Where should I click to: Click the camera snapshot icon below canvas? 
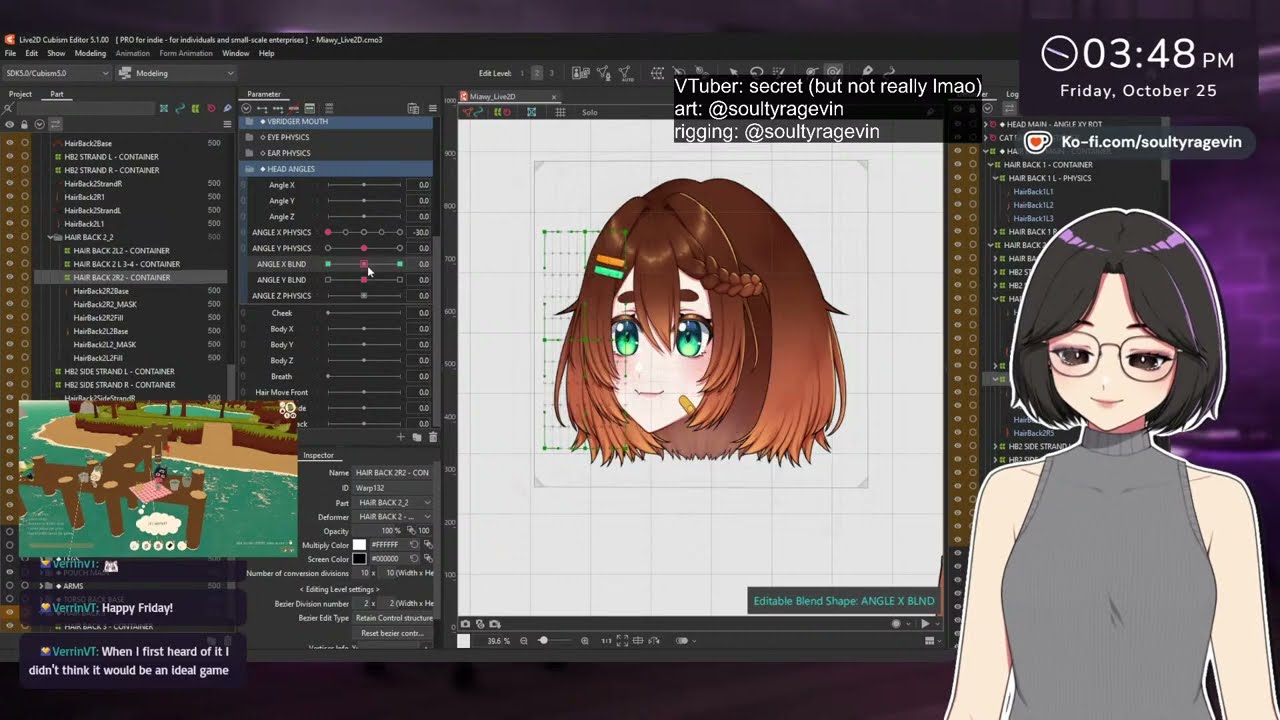click(x=465, y=624)
